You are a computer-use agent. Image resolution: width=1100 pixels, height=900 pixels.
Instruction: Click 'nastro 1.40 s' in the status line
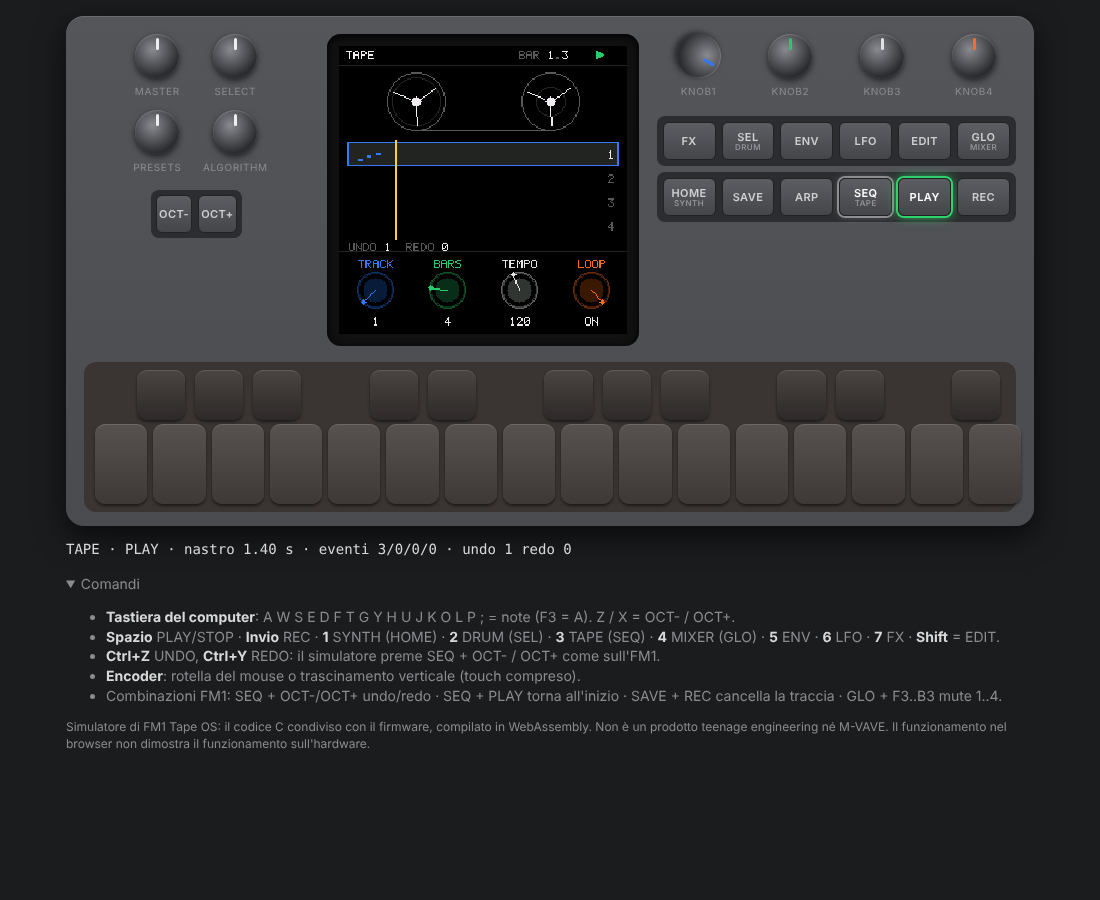[x=239, y=549]
